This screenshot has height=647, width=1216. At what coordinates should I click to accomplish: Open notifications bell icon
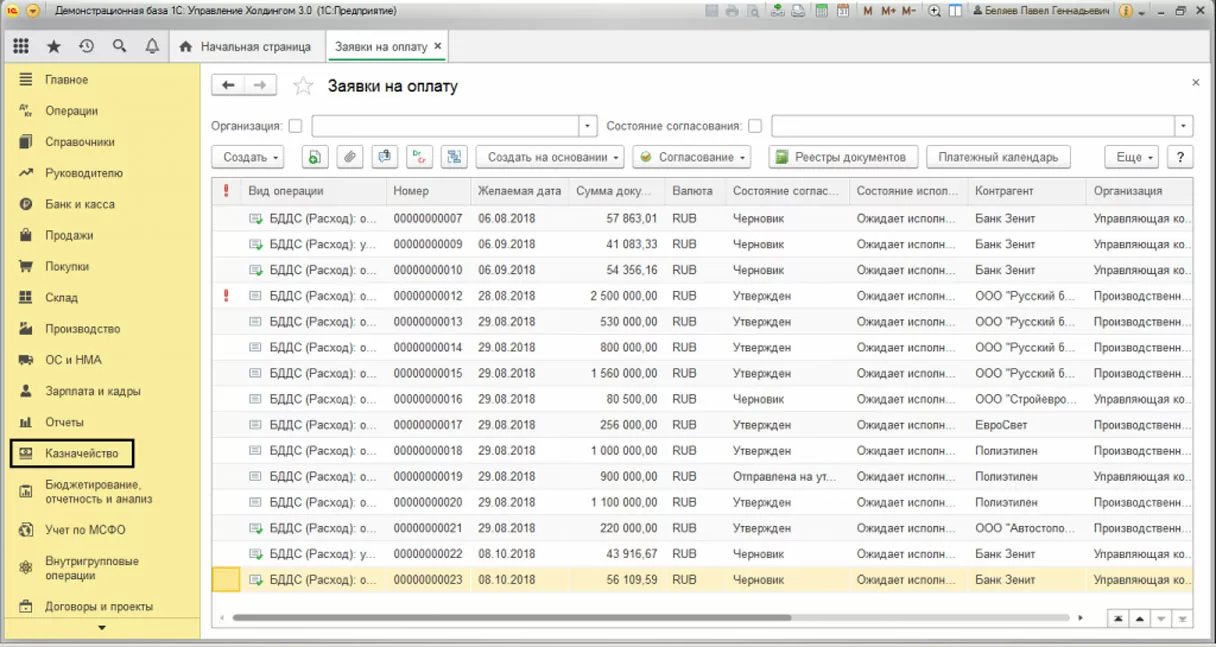[x=152, y=47]
